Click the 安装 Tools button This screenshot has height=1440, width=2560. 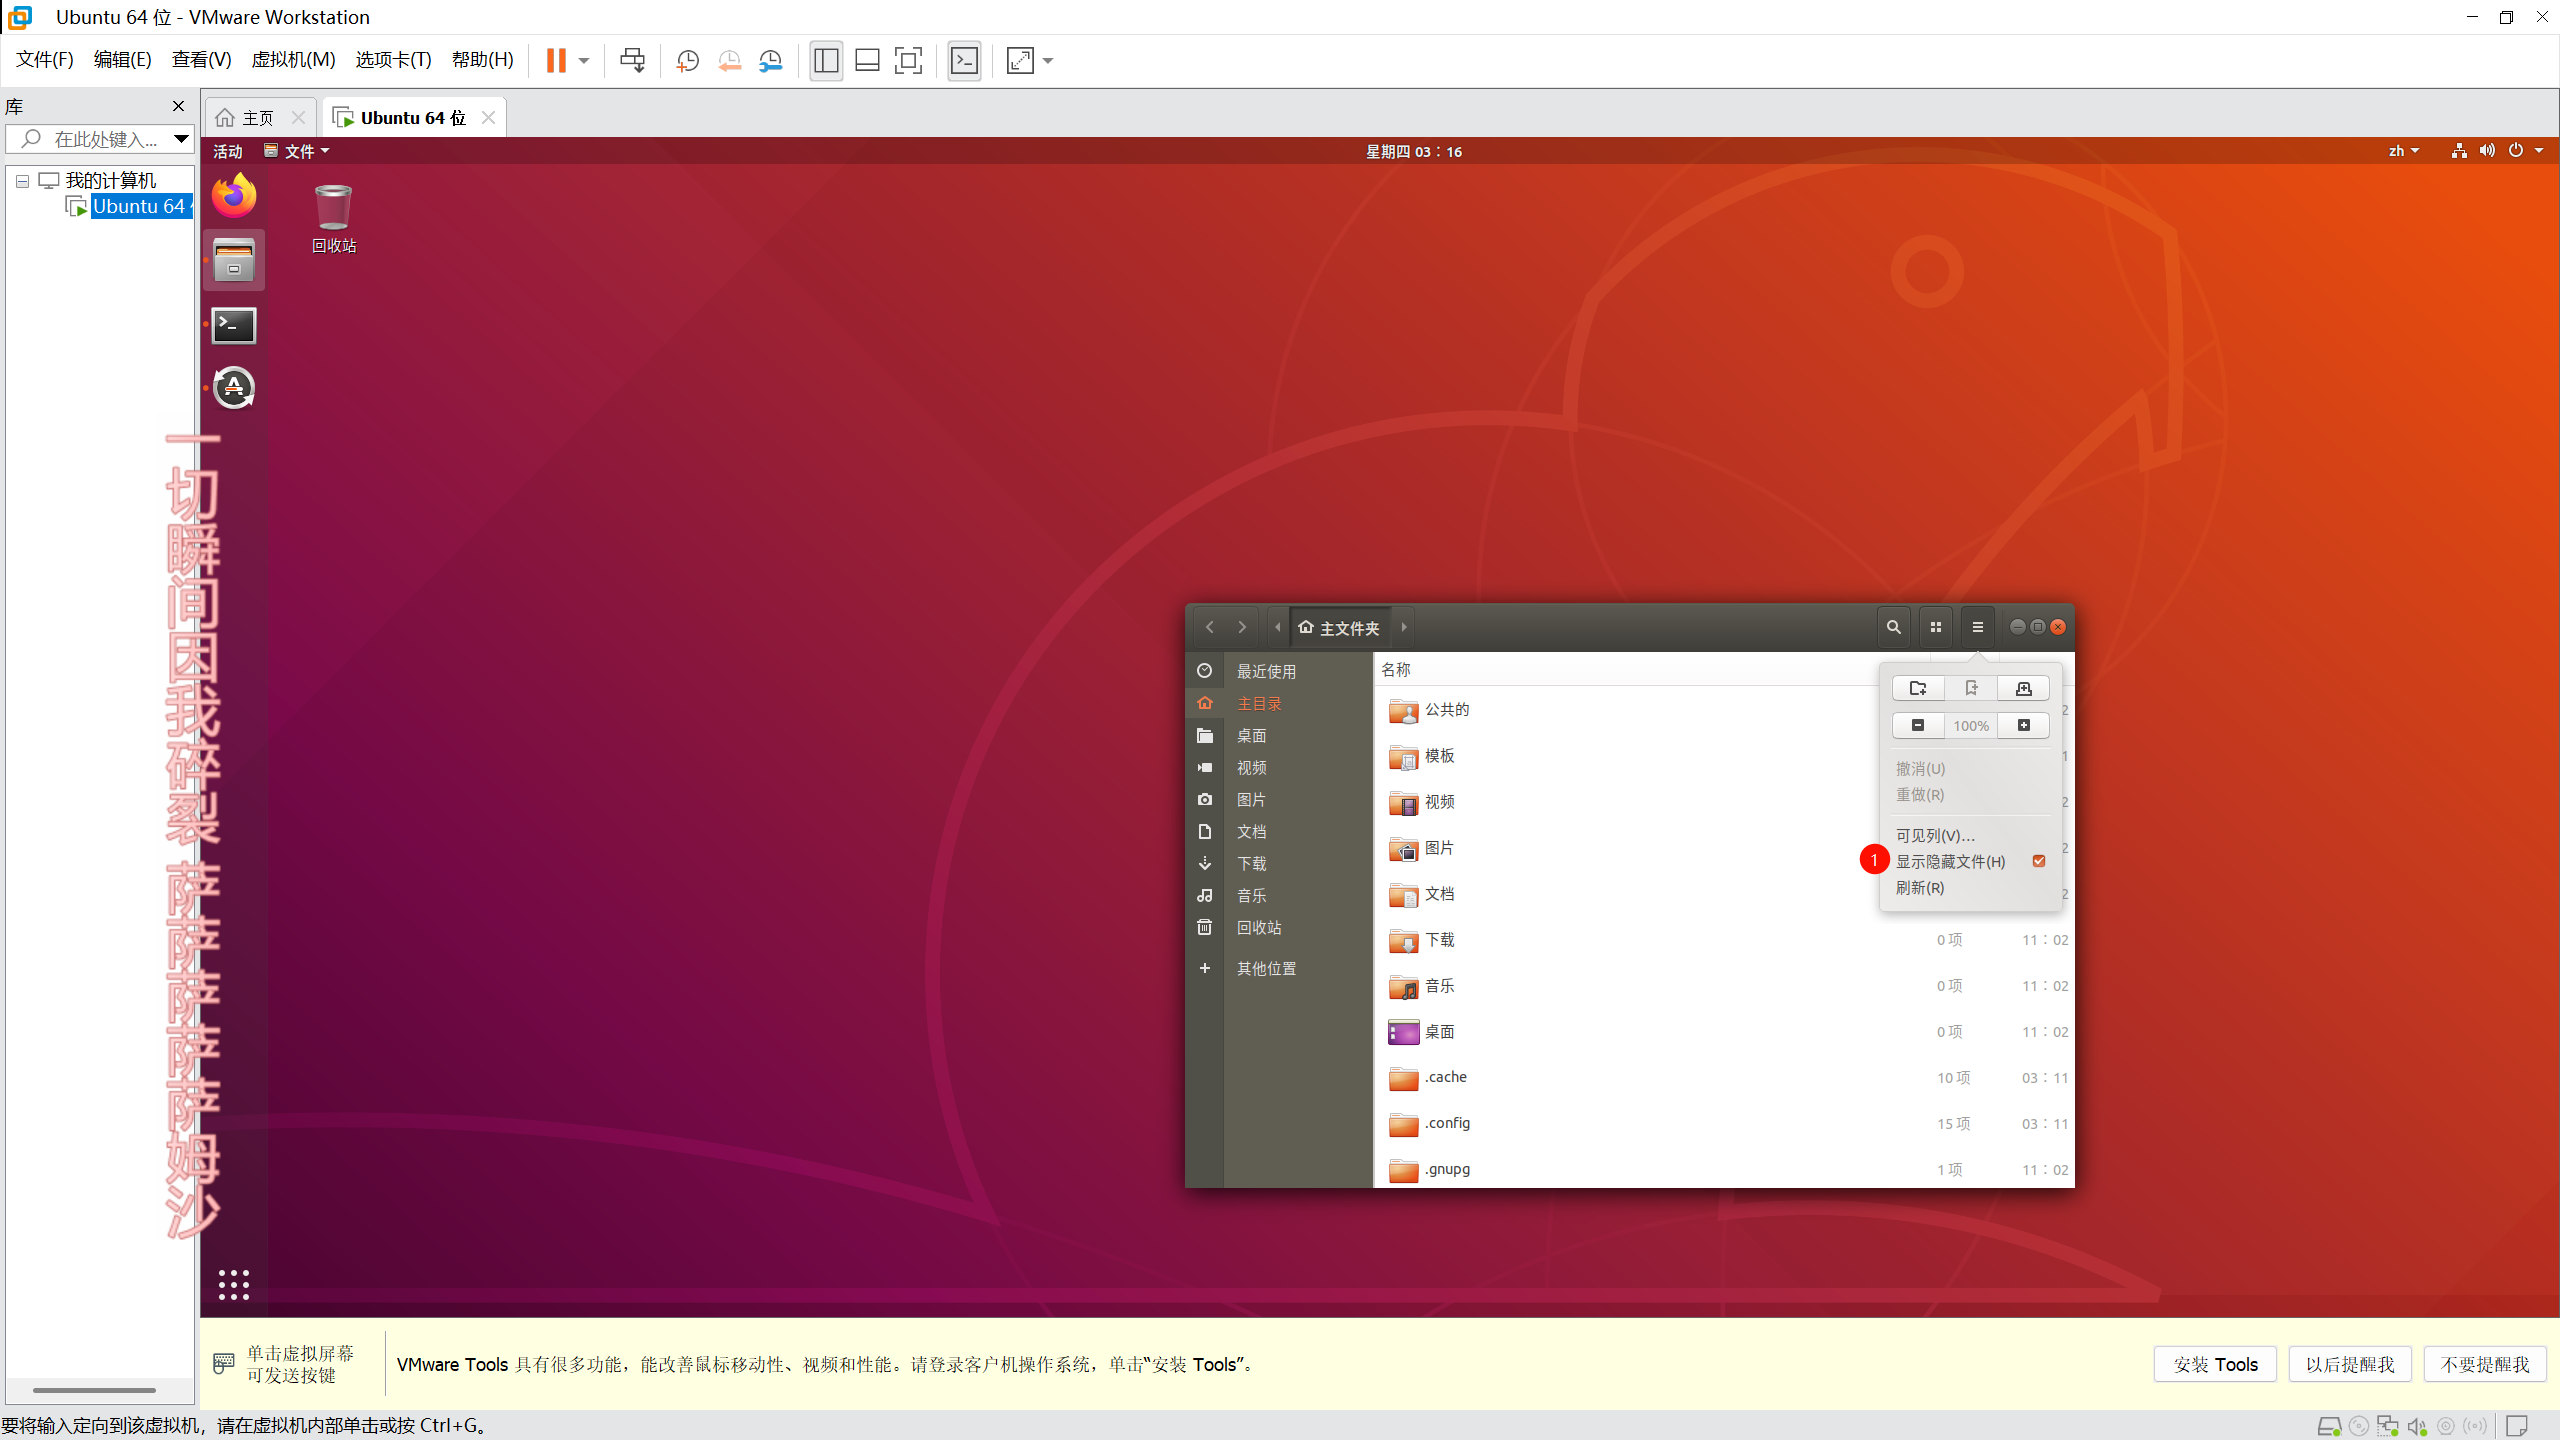[x=2215, y=1364]
